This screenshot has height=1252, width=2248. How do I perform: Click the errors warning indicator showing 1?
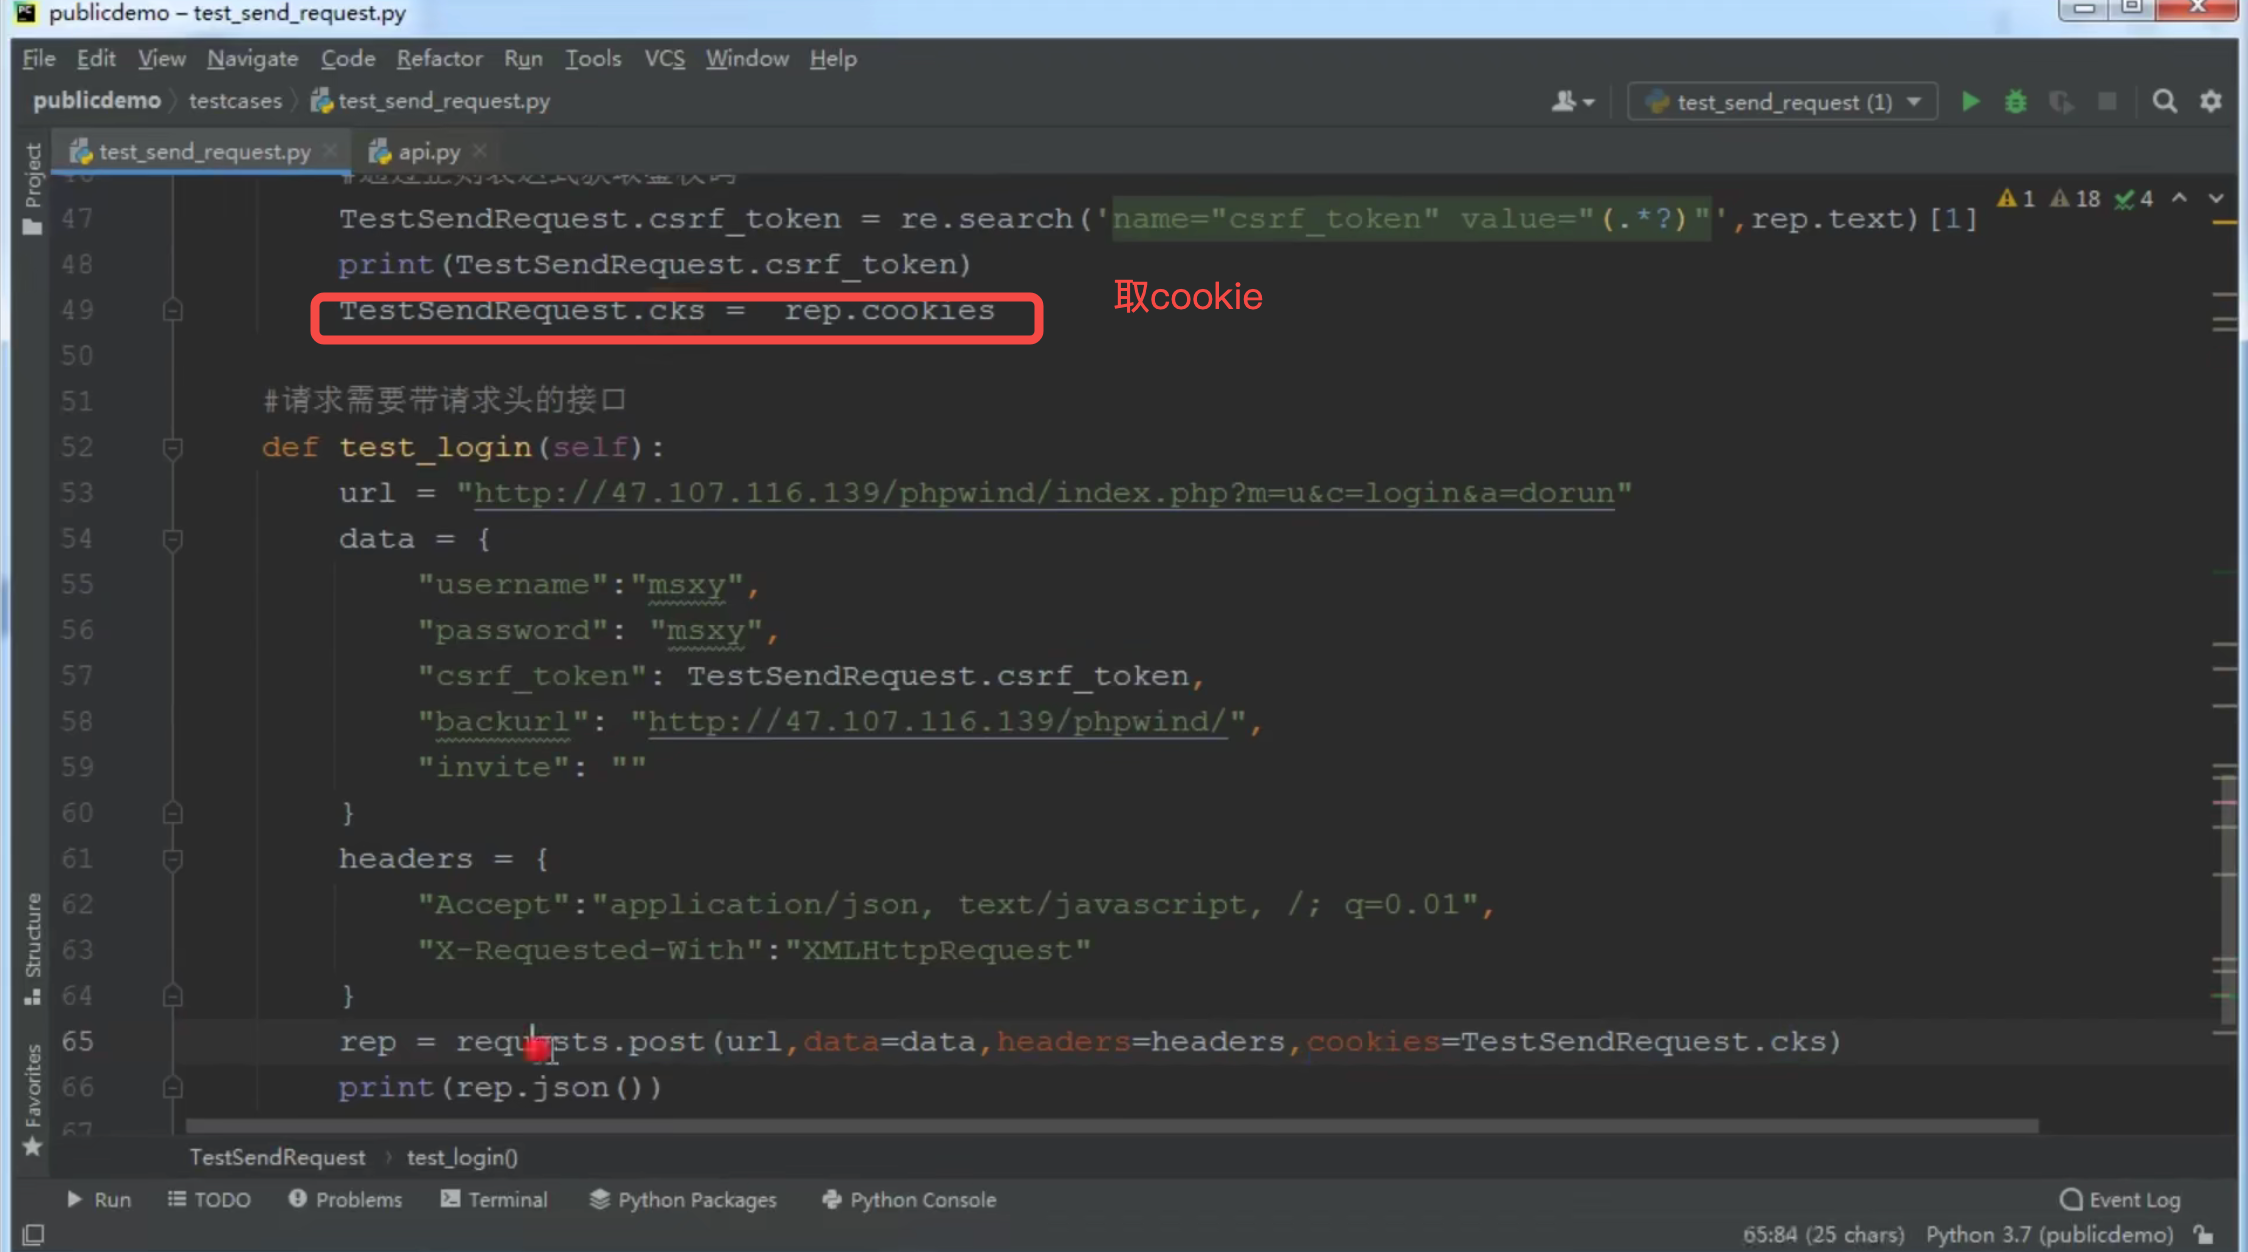tap(2015, 199)
